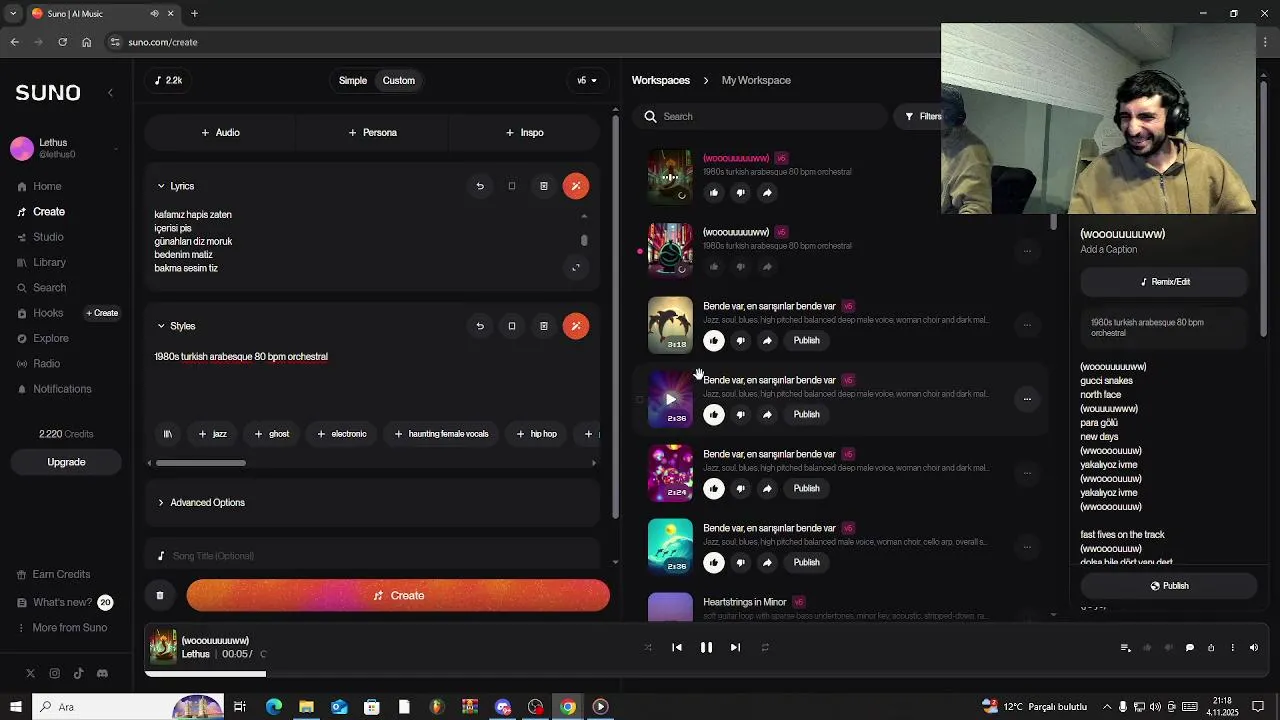This screenshot has height=720, width=1280.
Task: Click the Upgrade button
Action: coord(66,463)
